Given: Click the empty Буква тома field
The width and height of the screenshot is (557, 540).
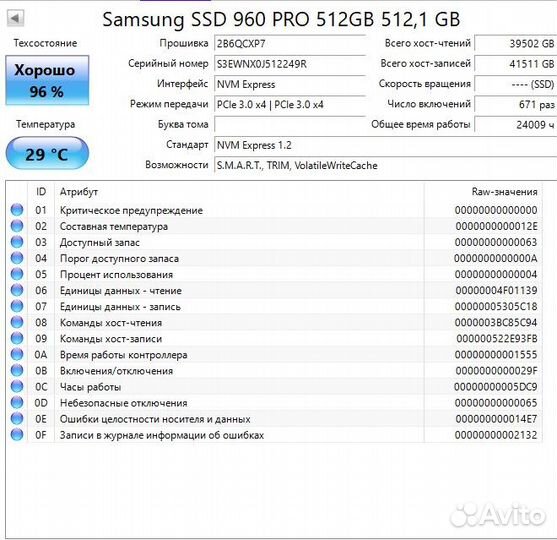Looking at the screenshot, I should [x=290, y=125].
